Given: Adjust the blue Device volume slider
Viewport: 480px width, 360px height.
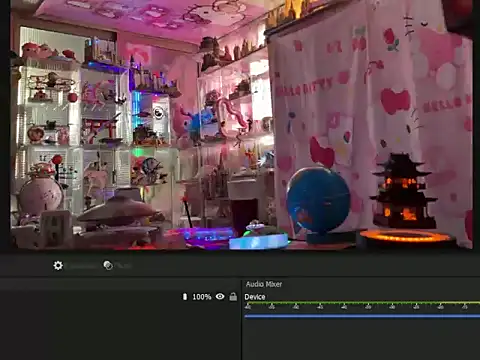Looking at the screenshot, I should coord(362,316).
